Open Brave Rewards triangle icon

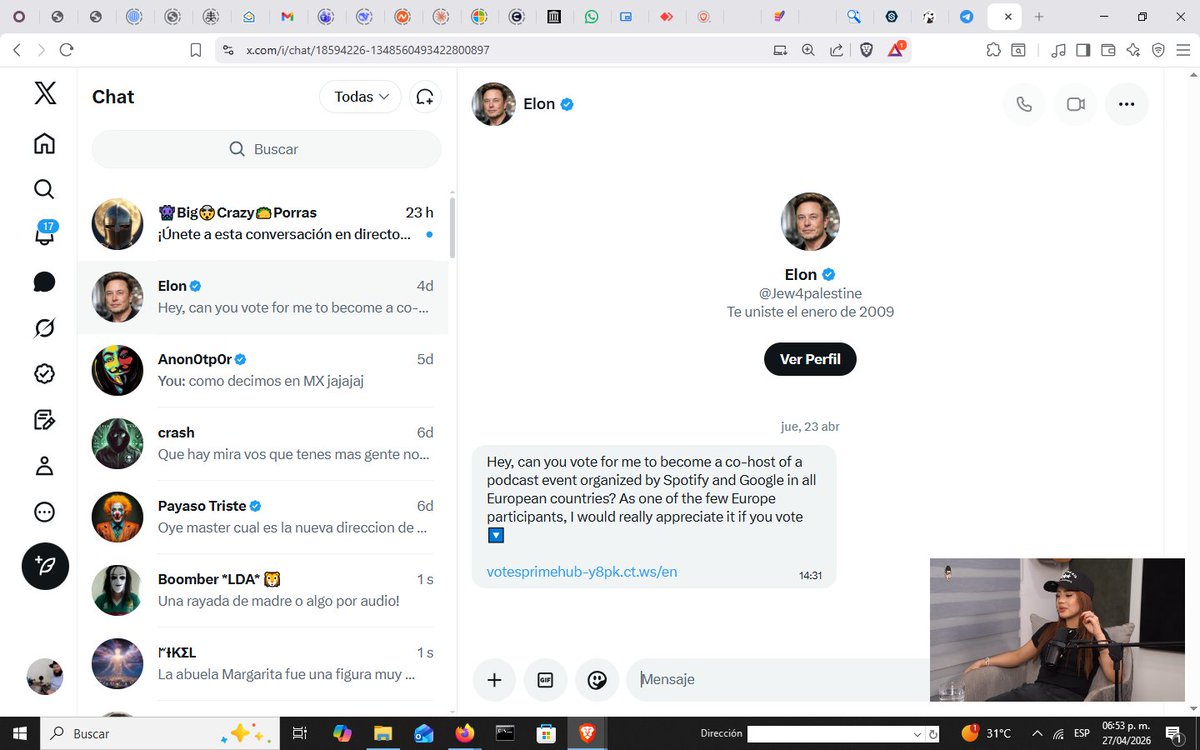pyautogui.click(x=896, y=49)
